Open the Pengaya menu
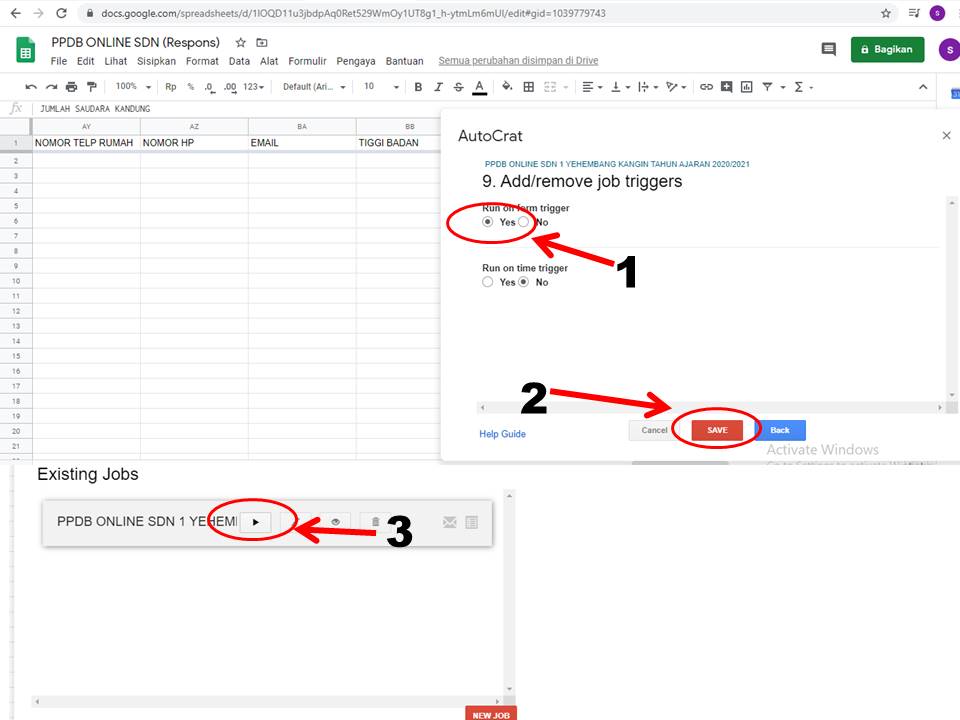960x720 pixels. pos(356,60)
